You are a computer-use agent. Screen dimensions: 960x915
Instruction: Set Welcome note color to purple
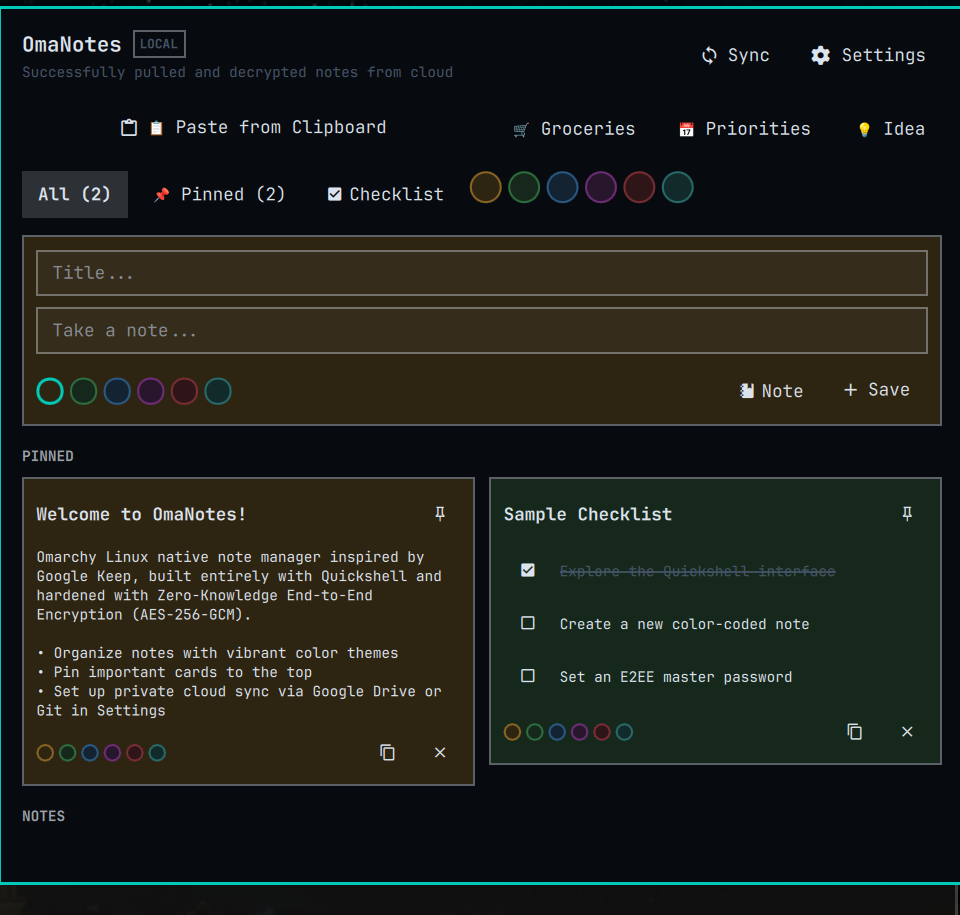112,753
